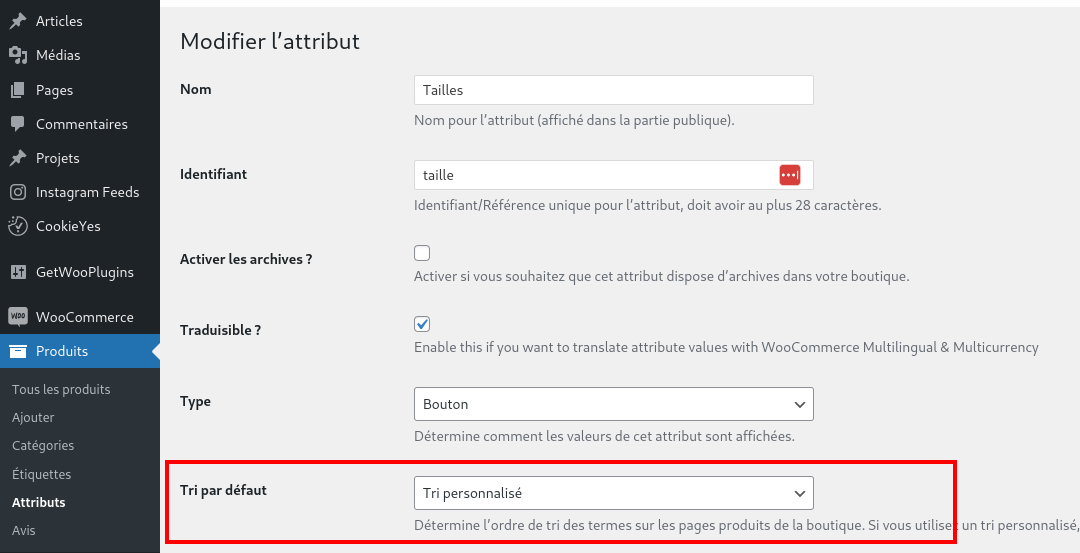The image size is (1080, 553).
Task: Open the Type dropdown showing Bouton
Action: pos(614,404)
